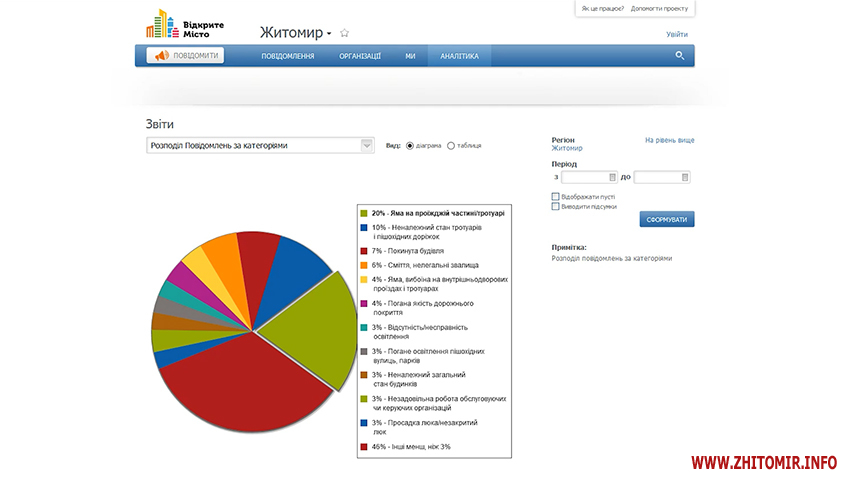This screenshot has width=850, height=478.
Task: Tick the Виводити підсумки checkbox
Action: 556,206
